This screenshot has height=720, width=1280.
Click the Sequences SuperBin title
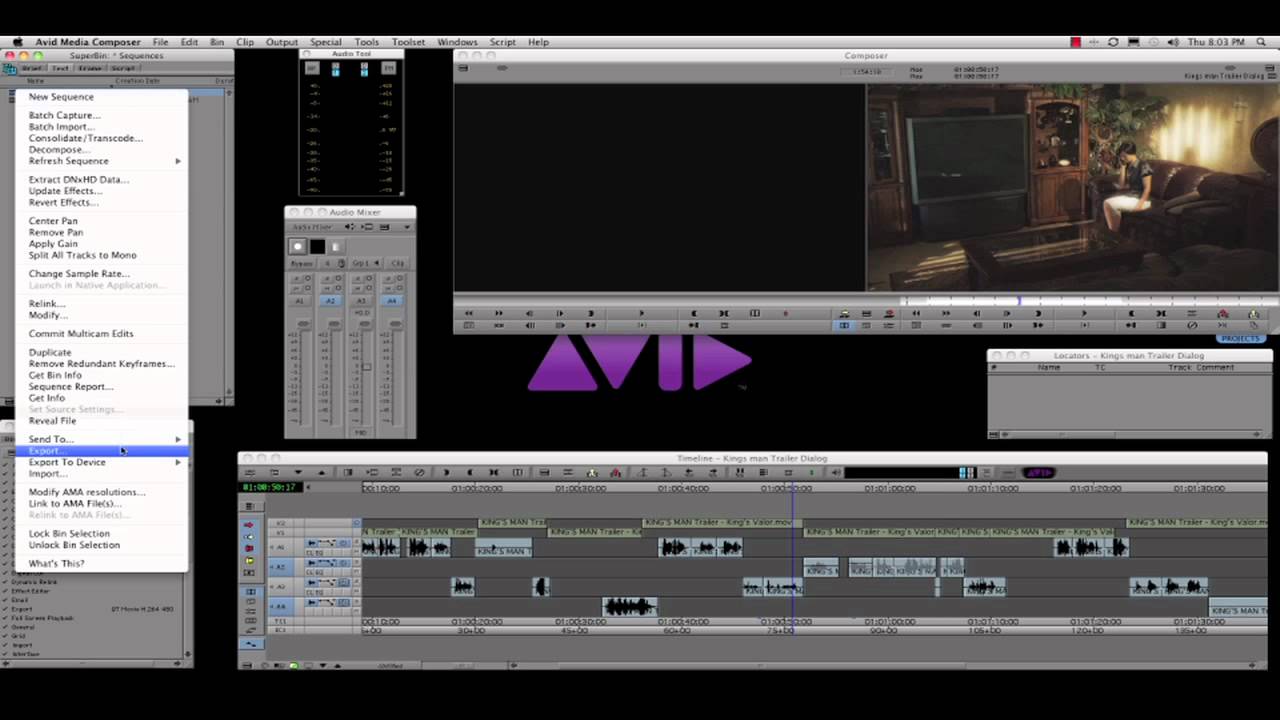[x=116, y=56]
